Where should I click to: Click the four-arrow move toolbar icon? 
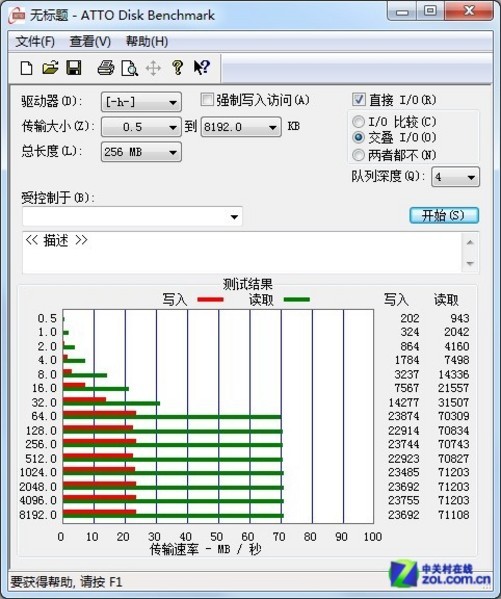point(153,68)
